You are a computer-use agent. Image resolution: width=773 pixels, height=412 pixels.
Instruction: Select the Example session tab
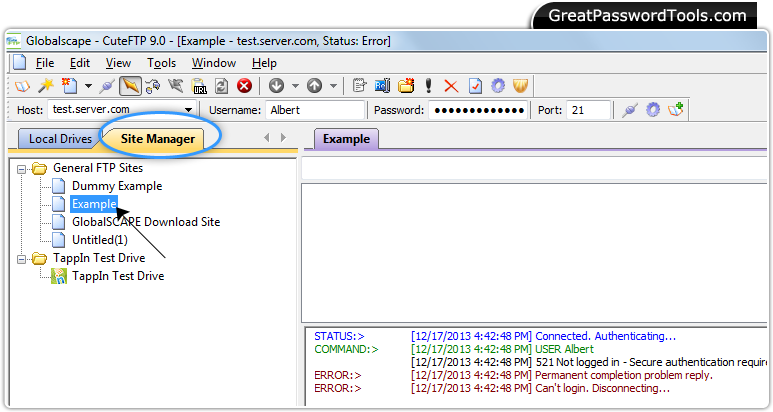(x=346, y=139)
